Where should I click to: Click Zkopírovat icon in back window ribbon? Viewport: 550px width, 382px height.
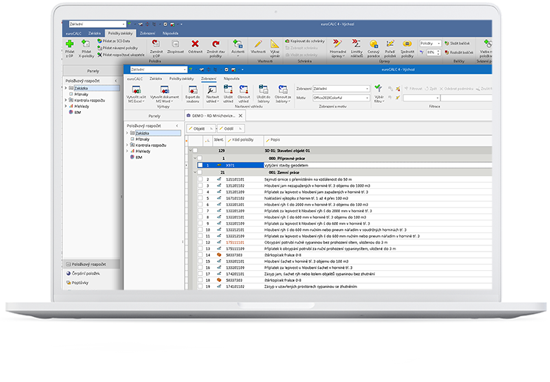tap(175, 44)
